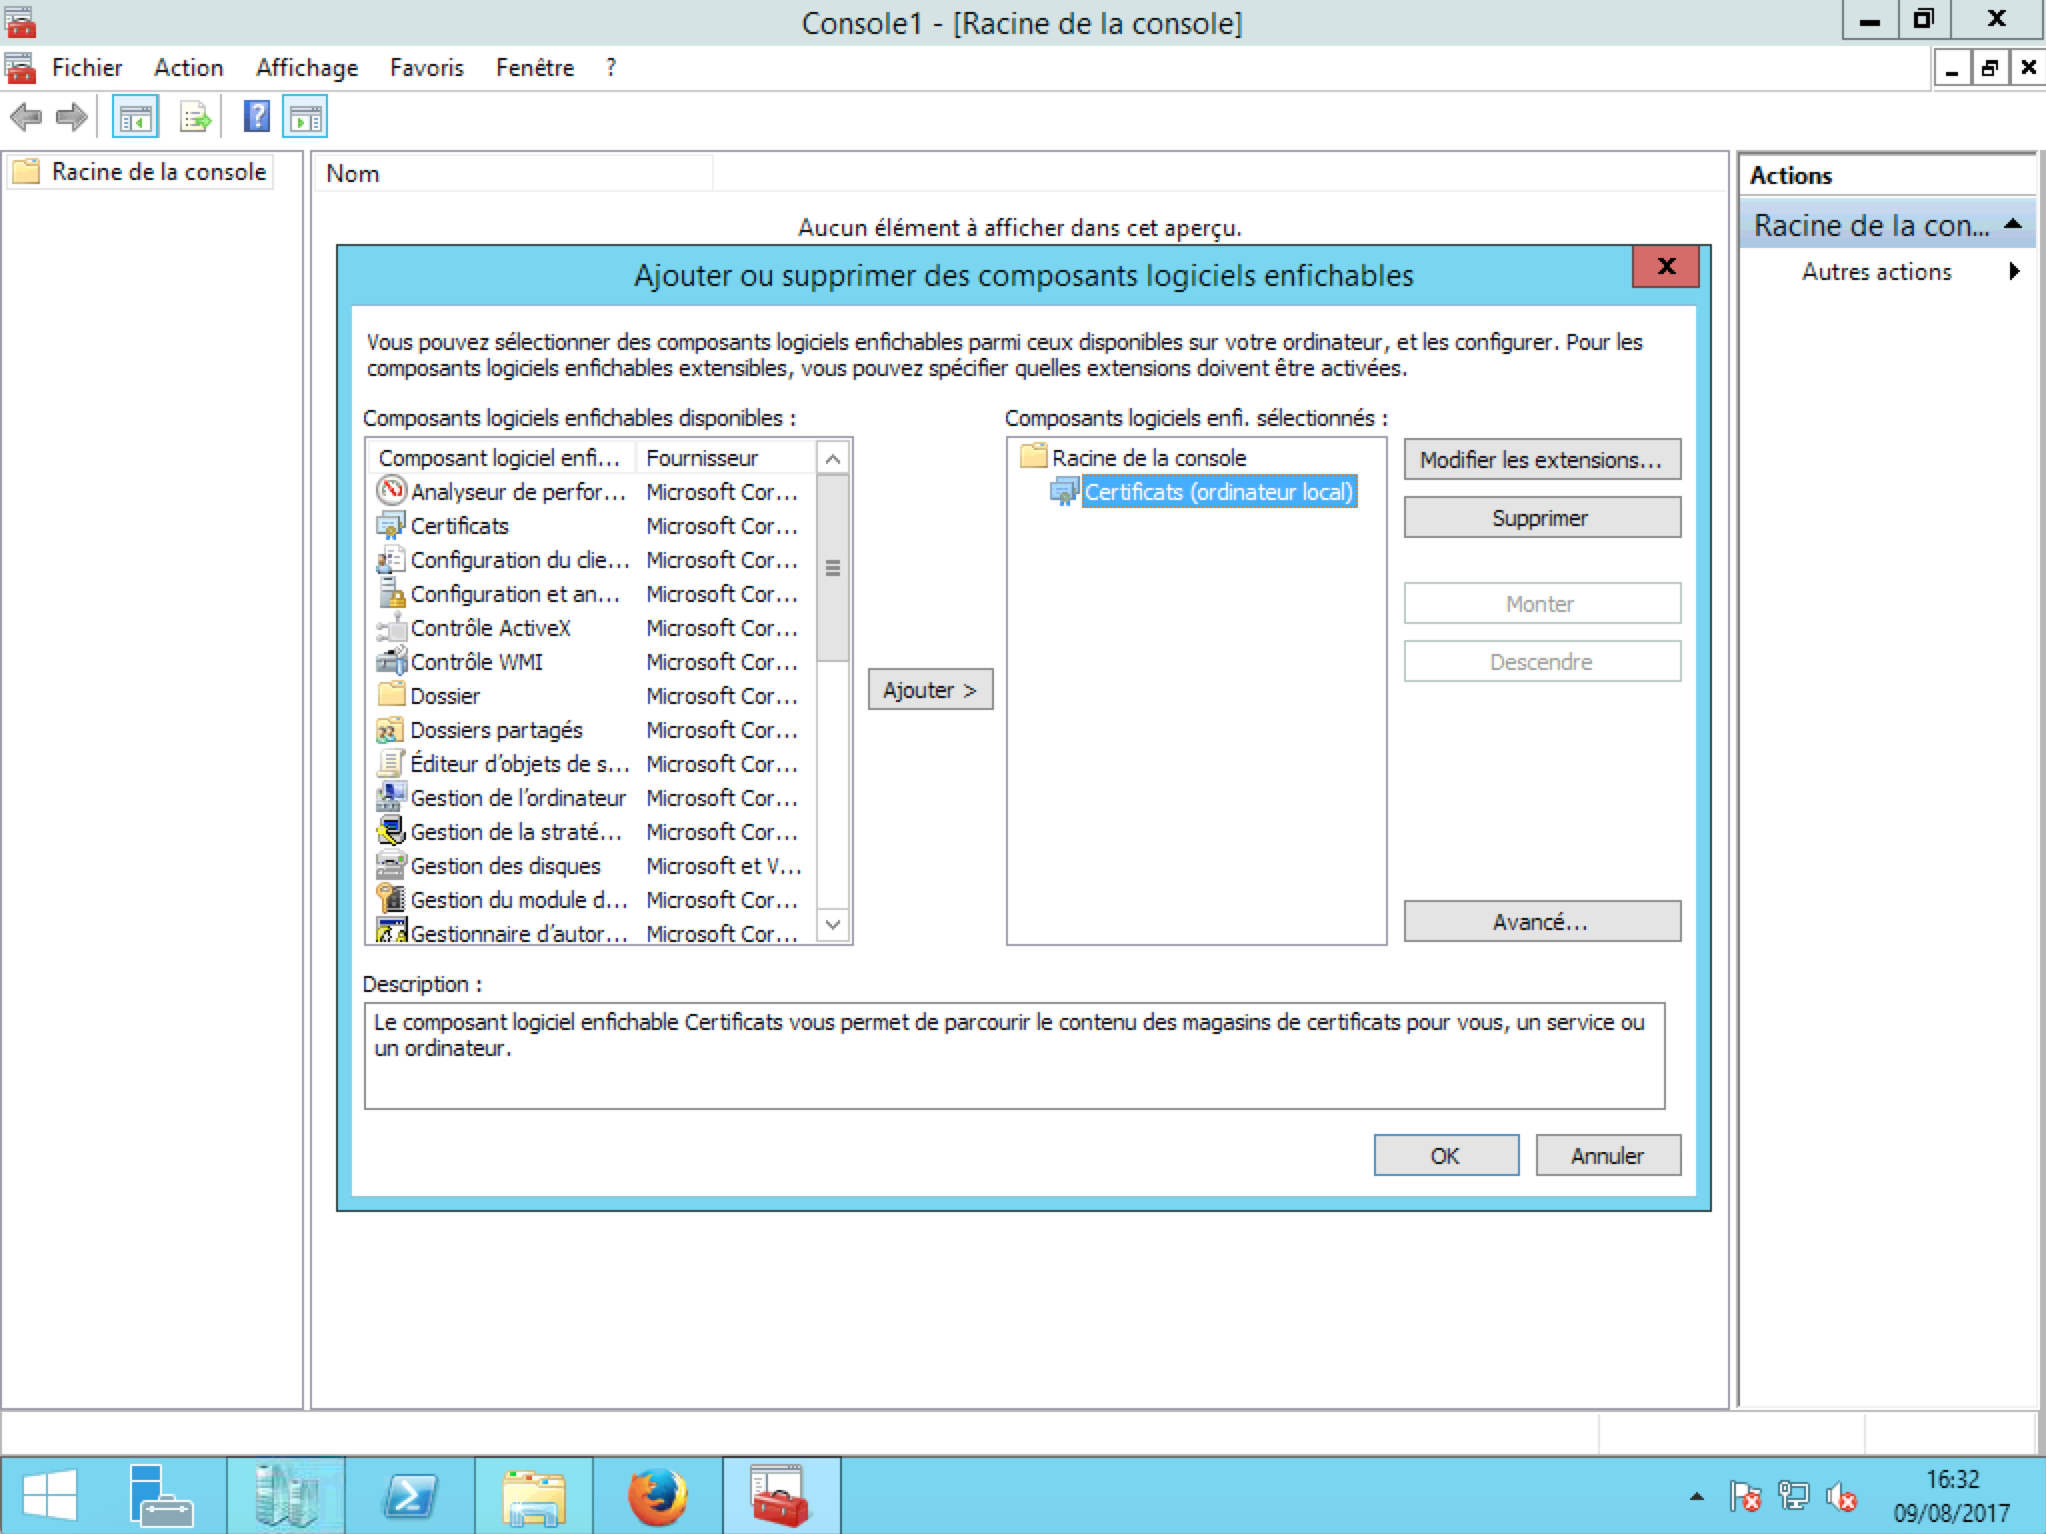Select the Gestion du module icon
2046x1534 pixels.
[x=391, y=899]
